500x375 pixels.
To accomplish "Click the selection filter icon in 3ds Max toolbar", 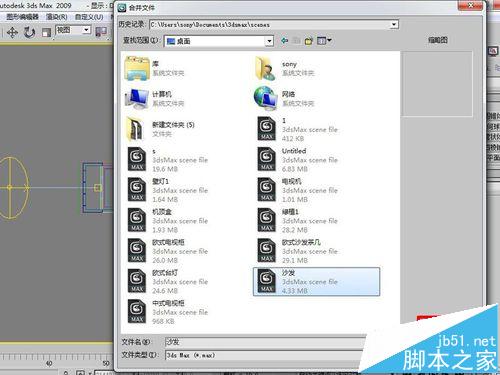I will point(101,32).
